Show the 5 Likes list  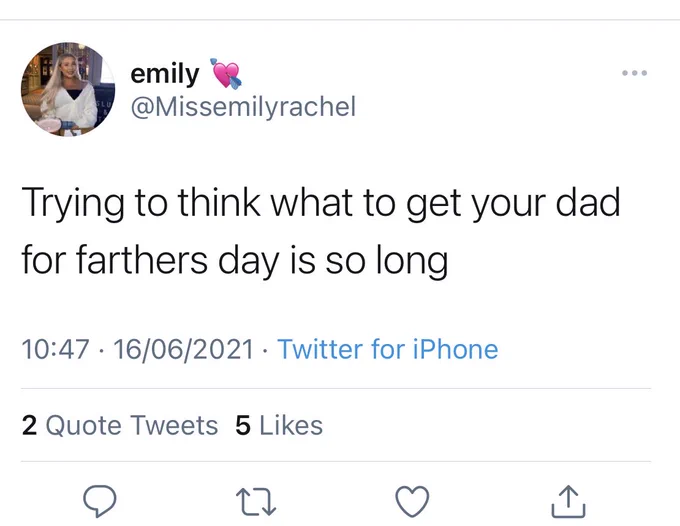coord(279,425)
